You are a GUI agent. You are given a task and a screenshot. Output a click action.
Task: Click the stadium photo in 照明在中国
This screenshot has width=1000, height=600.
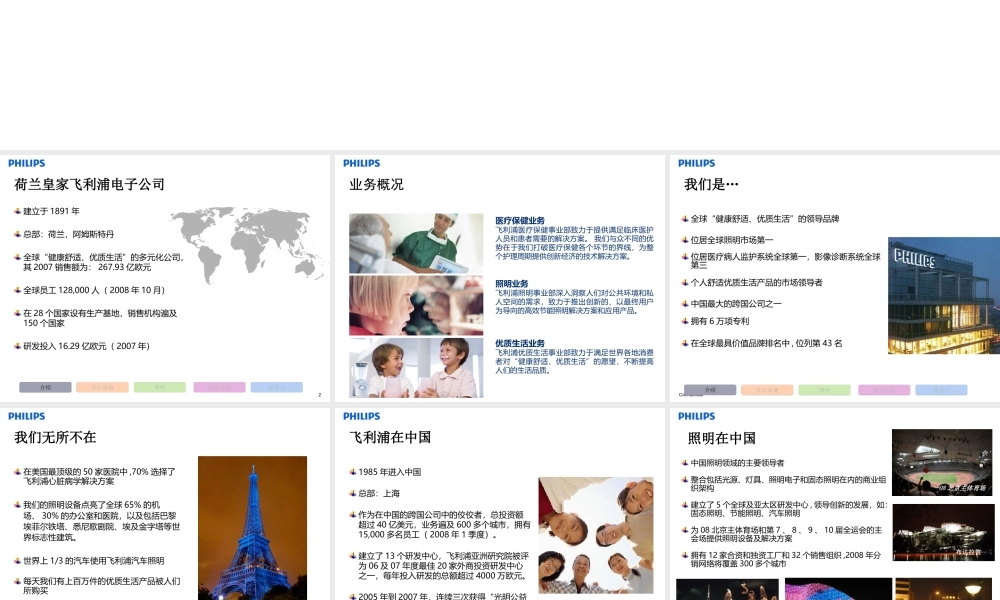(x=942, y=462)
